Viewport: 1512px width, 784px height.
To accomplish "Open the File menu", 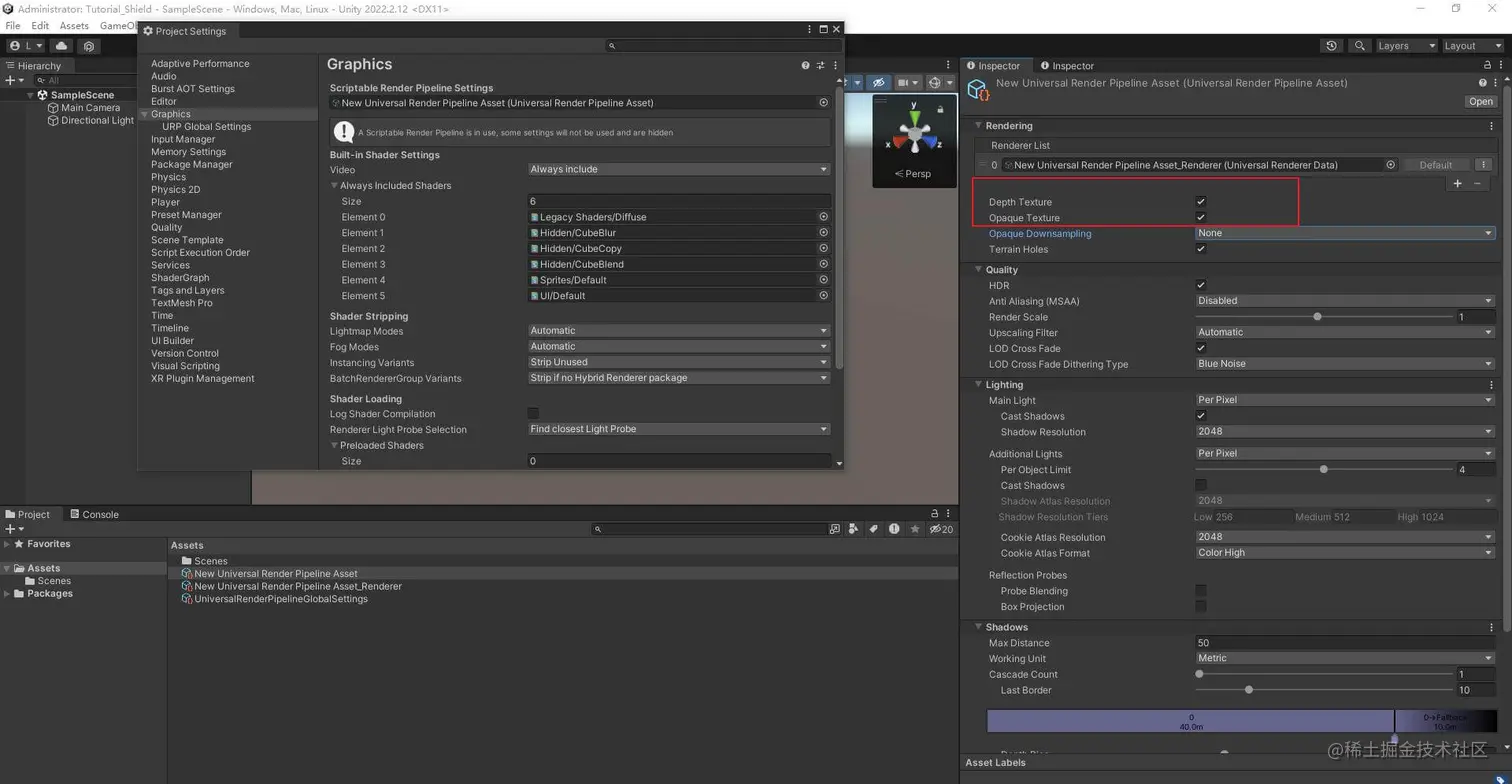I will coord(13,26).
